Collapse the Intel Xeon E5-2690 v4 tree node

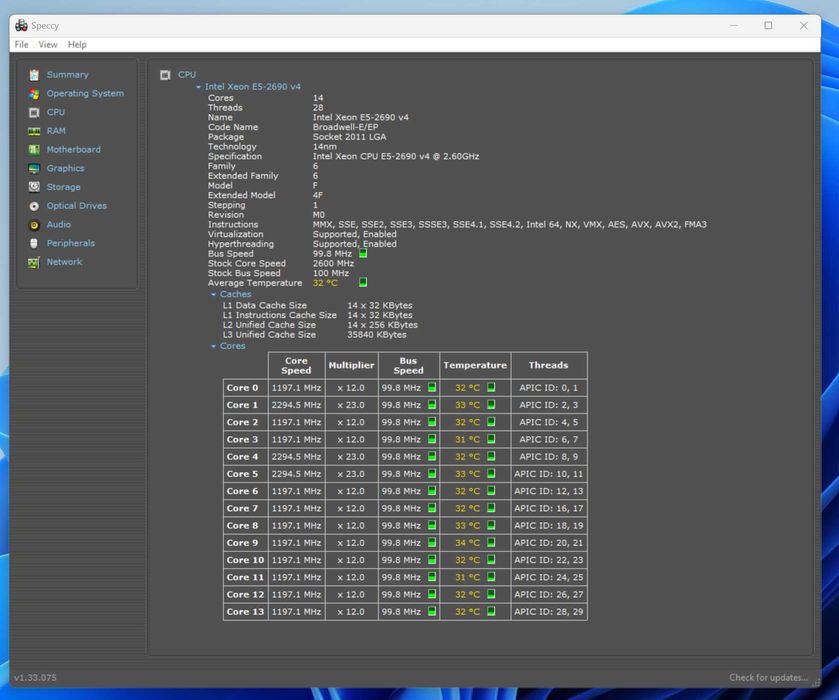point(199,87)
